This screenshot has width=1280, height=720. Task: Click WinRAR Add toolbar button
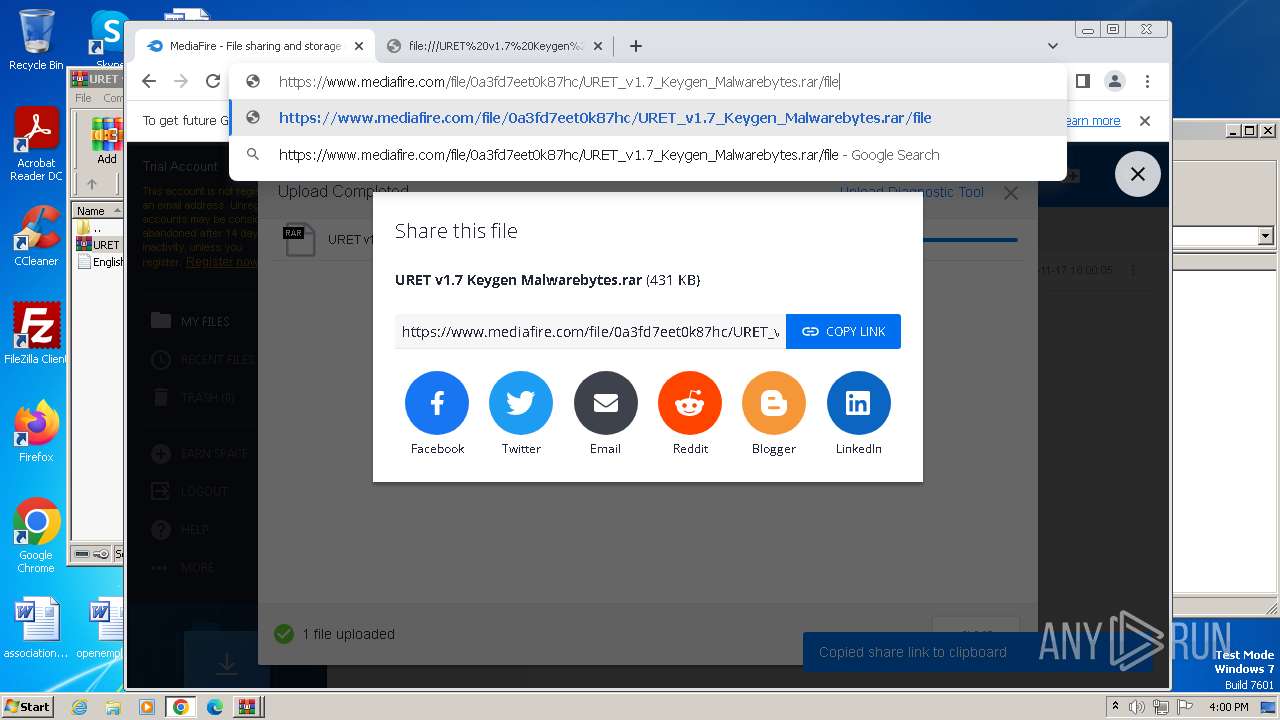[107, 141]
